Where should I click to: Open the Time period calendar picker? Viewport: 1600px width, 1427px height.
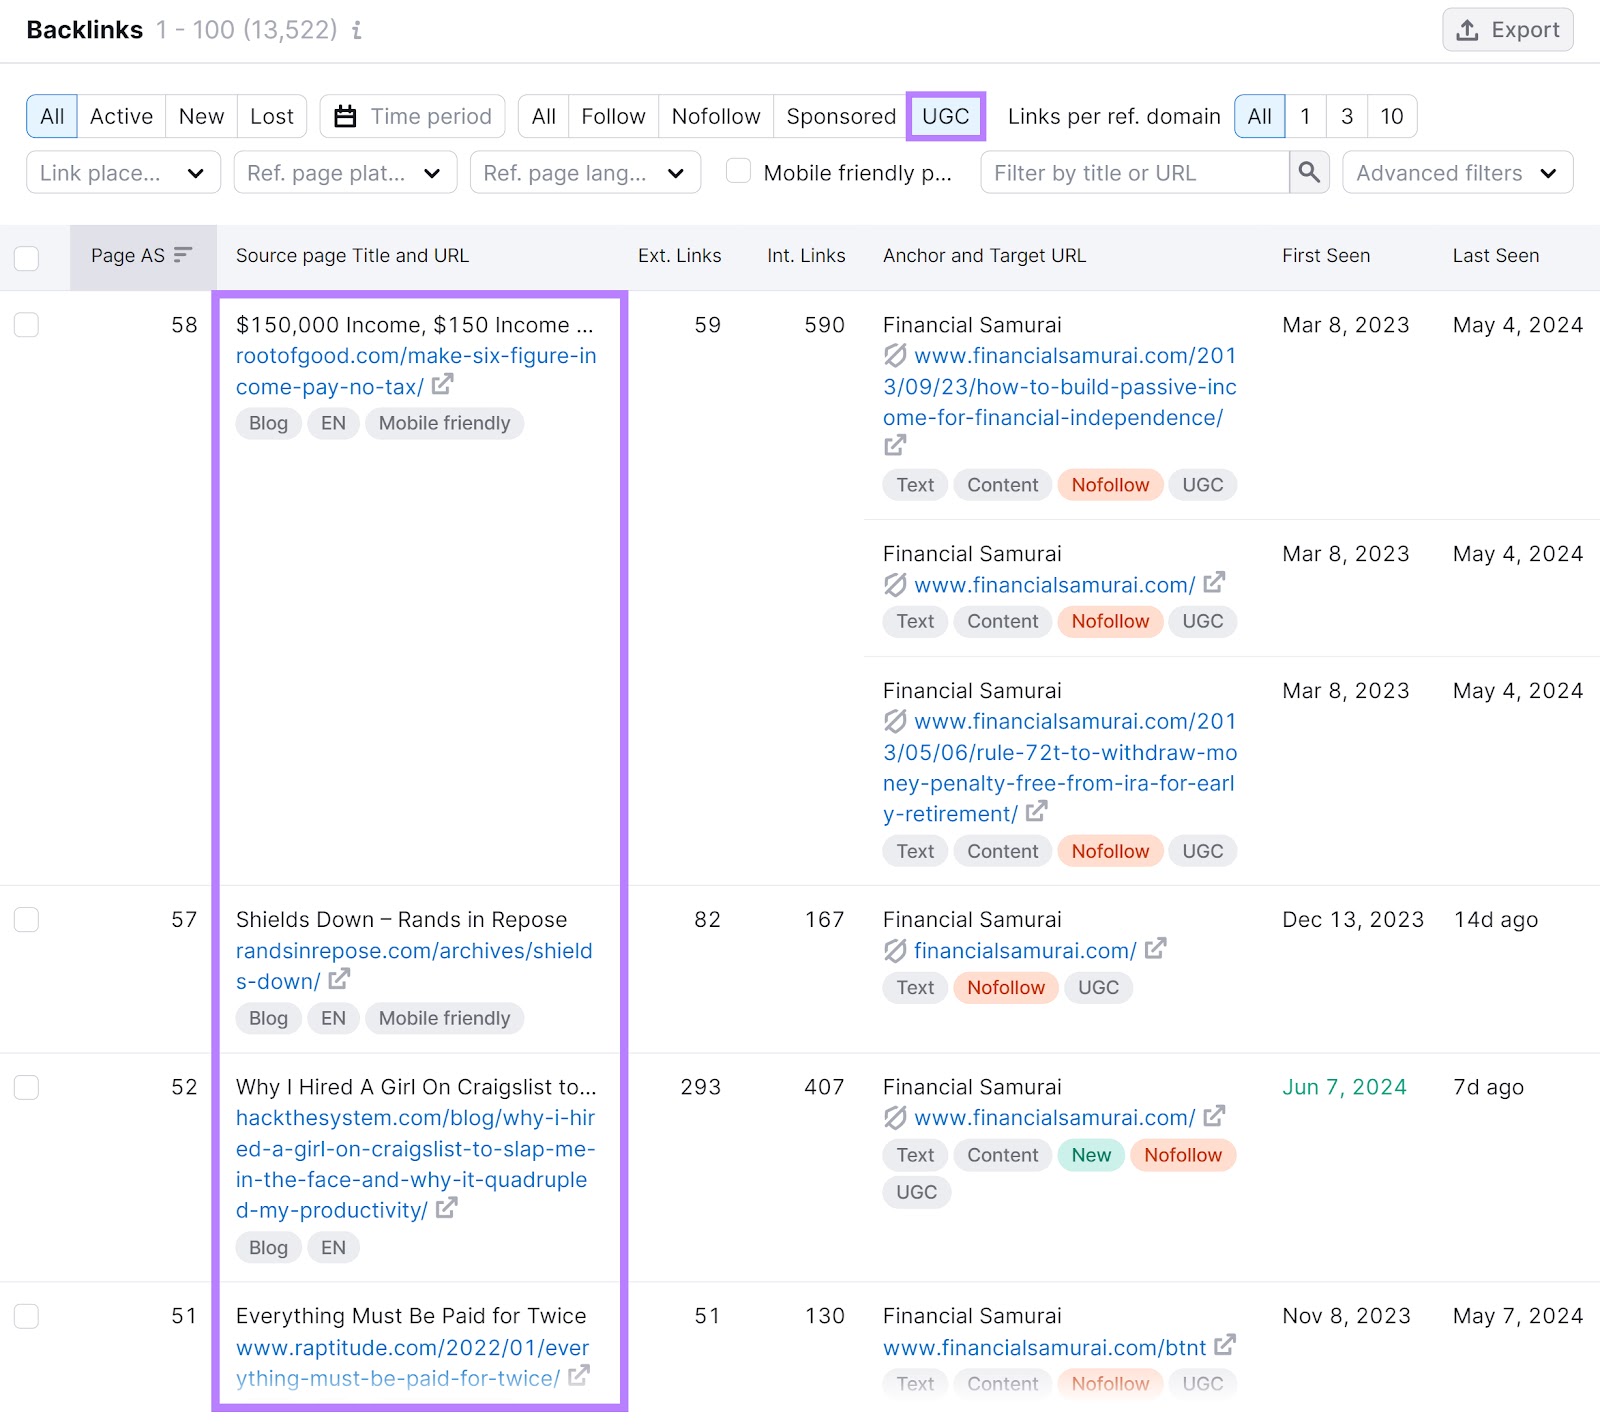[x=345, y=116]
